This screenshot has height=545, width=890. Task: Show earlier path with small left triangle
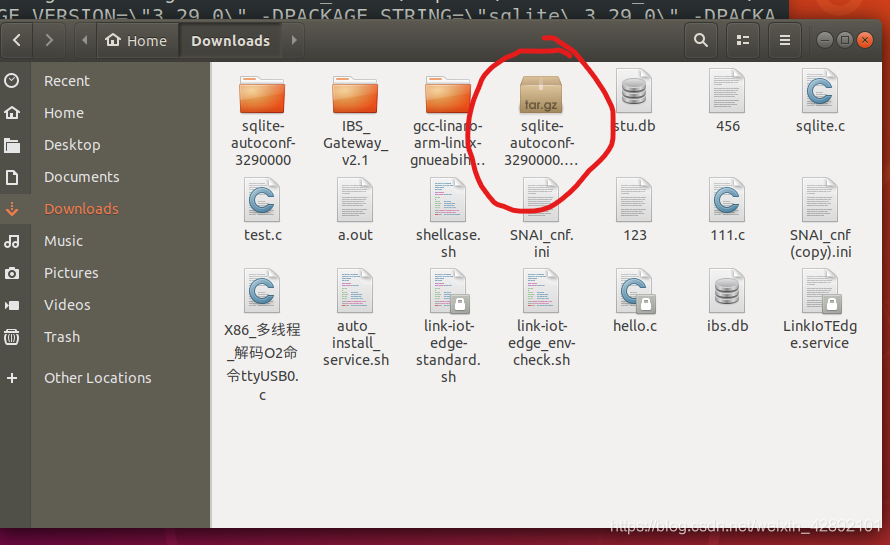click(85, 40)
